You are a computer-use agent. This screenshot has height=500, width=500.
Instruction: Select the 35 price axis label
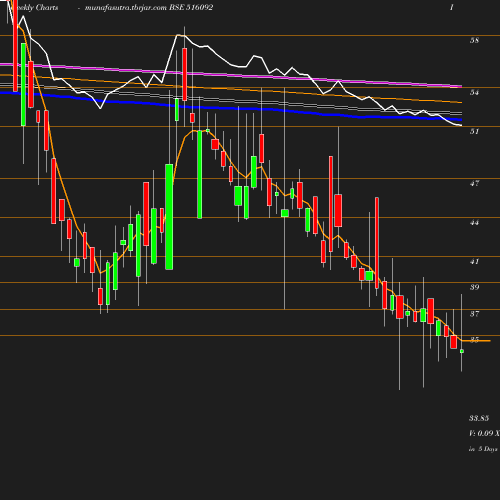[474, 340]
